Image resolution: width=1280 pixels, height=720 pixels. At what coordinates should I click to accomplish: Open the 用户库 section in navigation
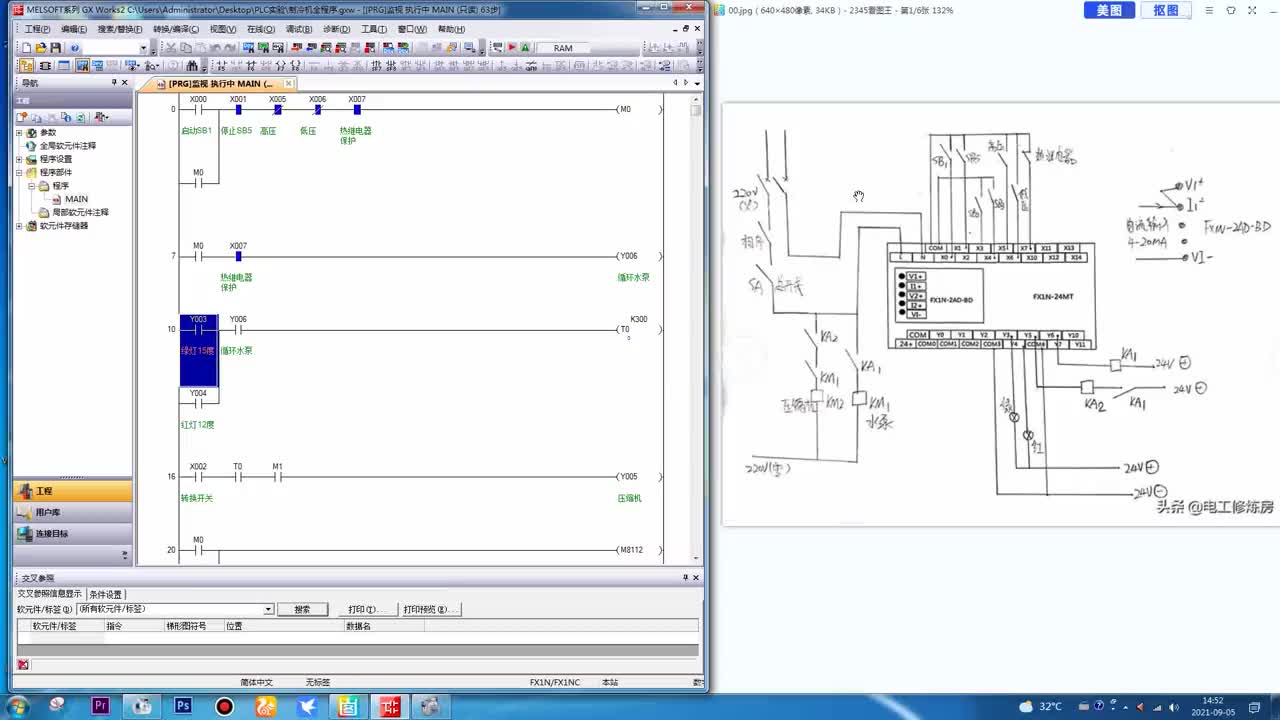(72, 512)
